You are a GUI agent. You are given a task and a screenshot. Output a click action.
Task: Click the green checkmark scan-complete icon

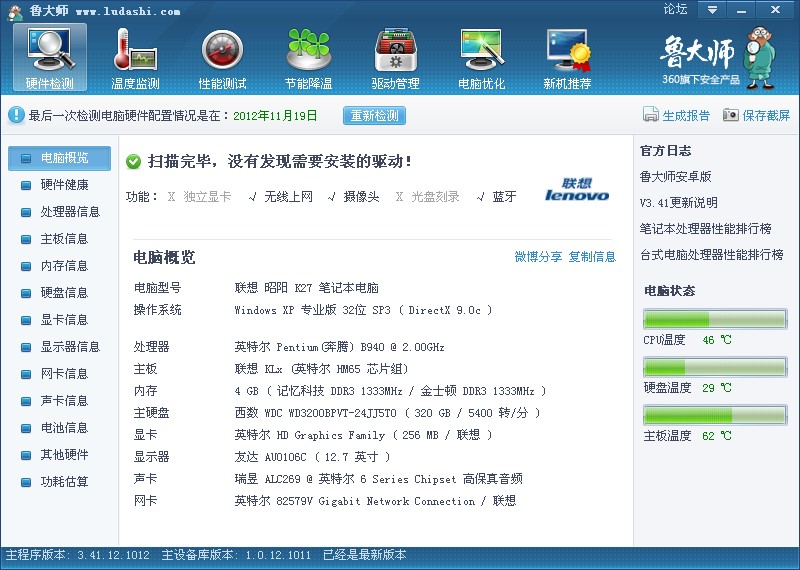coord(133,162)
